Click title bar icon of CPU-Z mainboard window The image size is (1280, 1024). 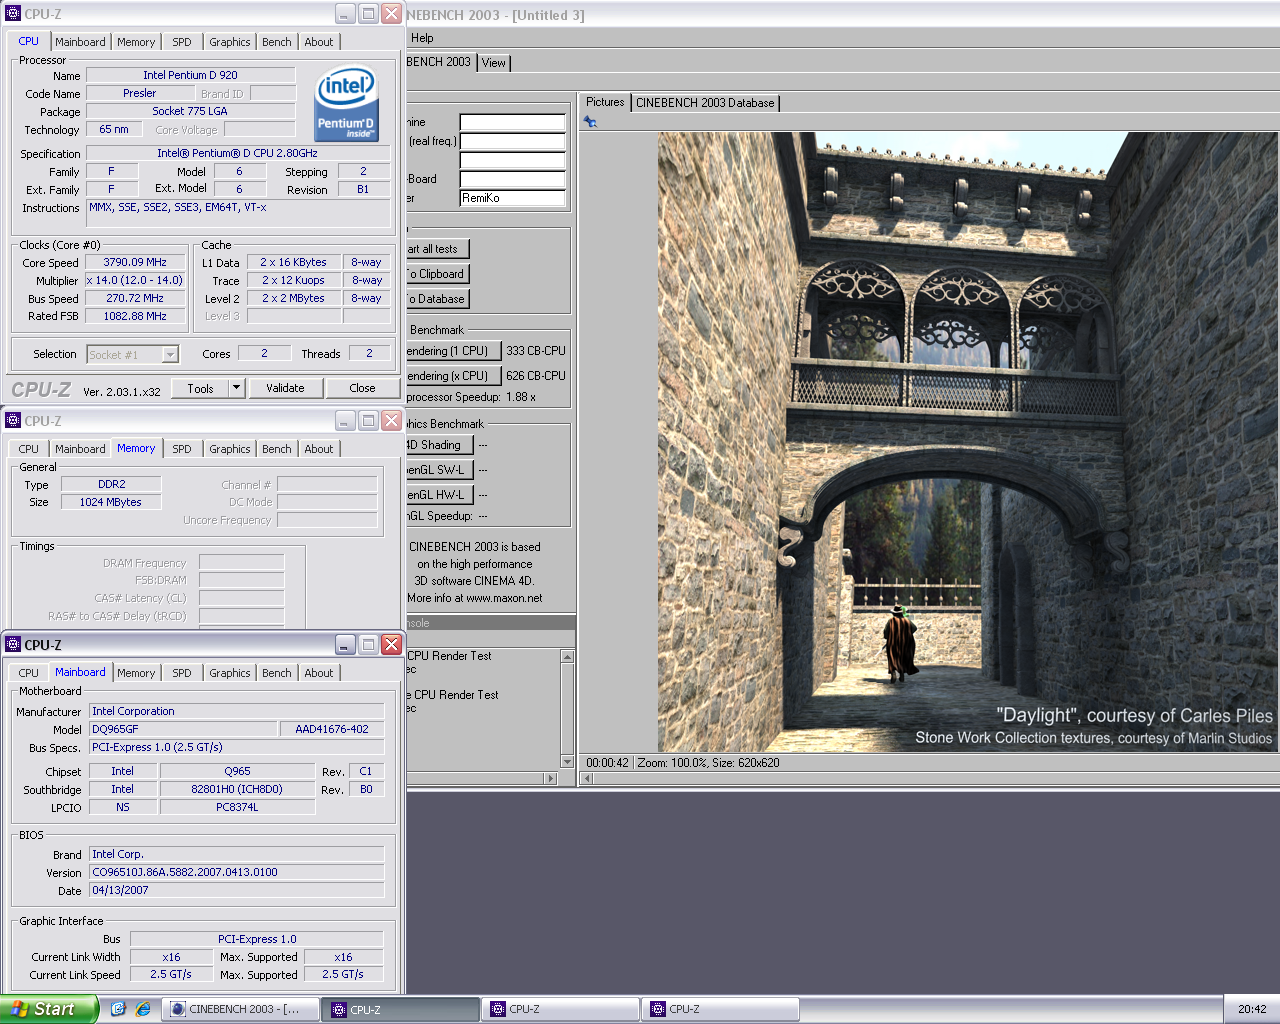(13, 645)
